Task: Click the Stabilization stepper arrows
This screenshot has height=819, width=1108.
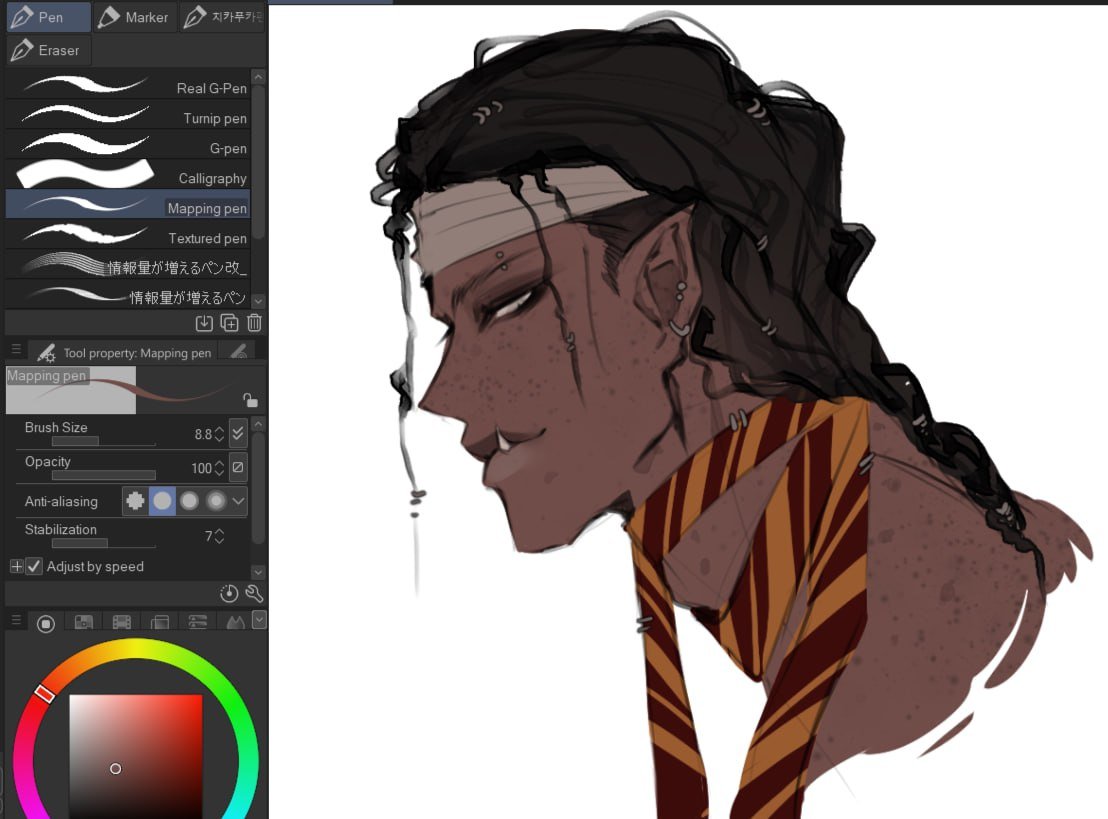Action: point(219,536)
